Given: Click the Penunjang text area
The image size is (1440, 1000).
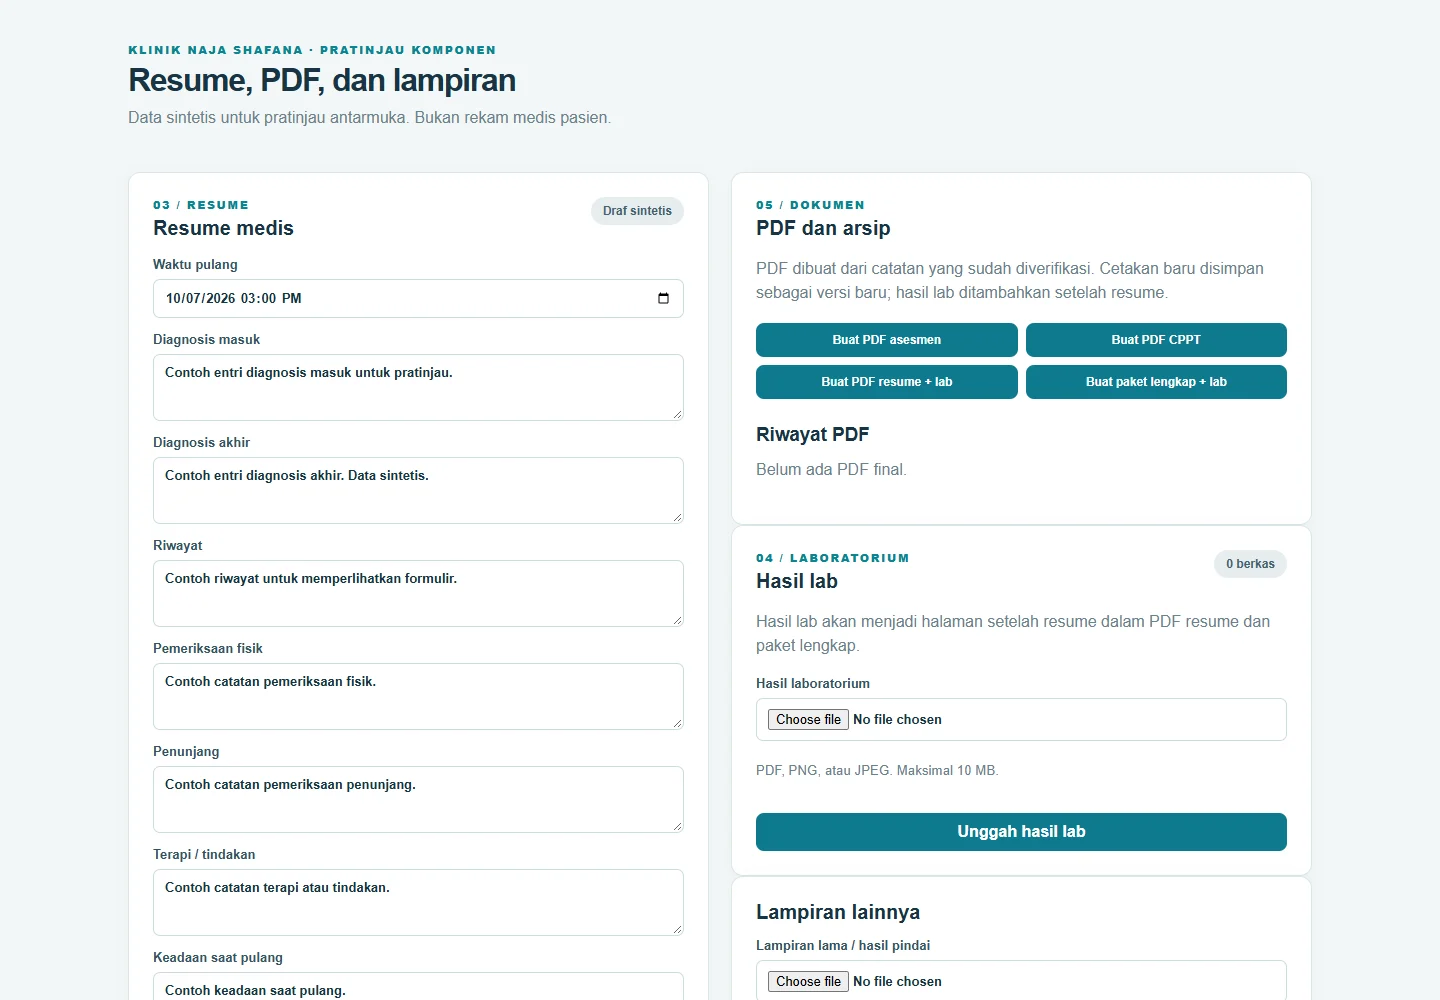Looking at the screenshot, I should (x=418, y=799).
